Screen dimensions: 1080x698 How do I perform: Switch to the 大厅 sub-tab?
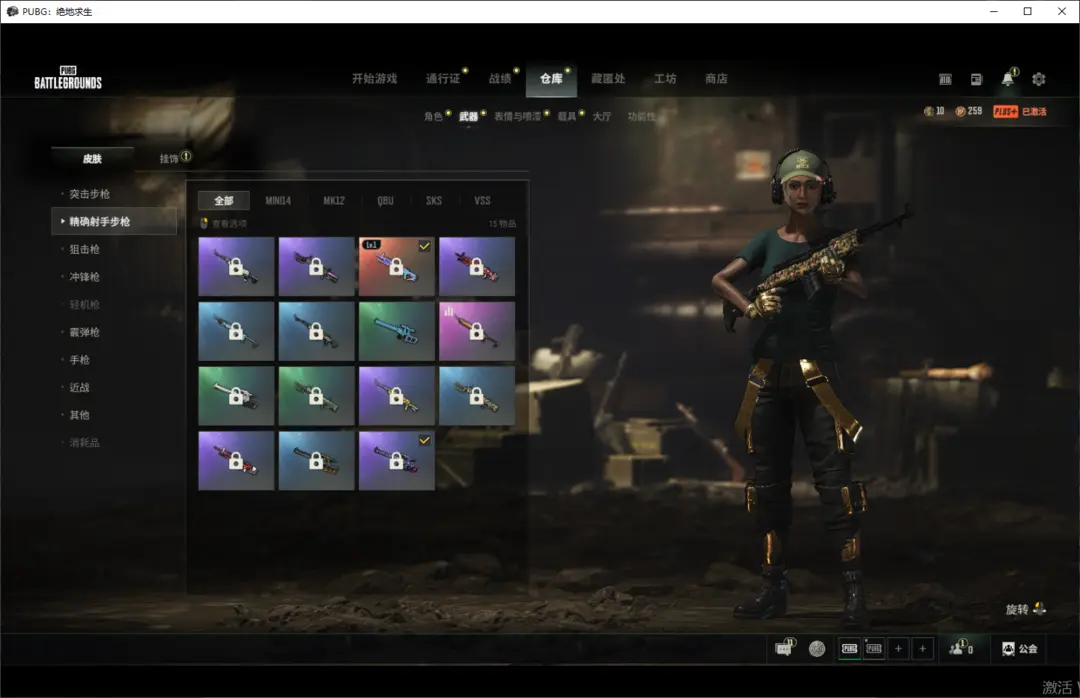click(x=602, y=116)
